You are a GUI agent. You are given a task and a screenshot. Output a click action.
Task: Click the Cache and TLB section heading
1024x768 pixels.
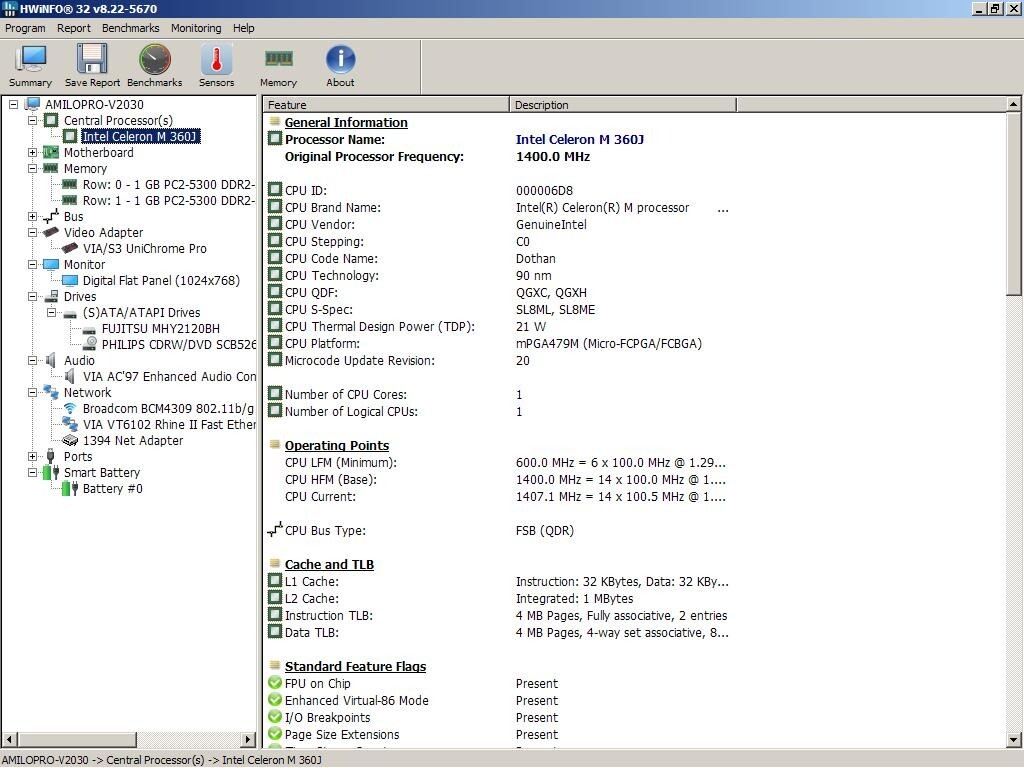point(329,564)
